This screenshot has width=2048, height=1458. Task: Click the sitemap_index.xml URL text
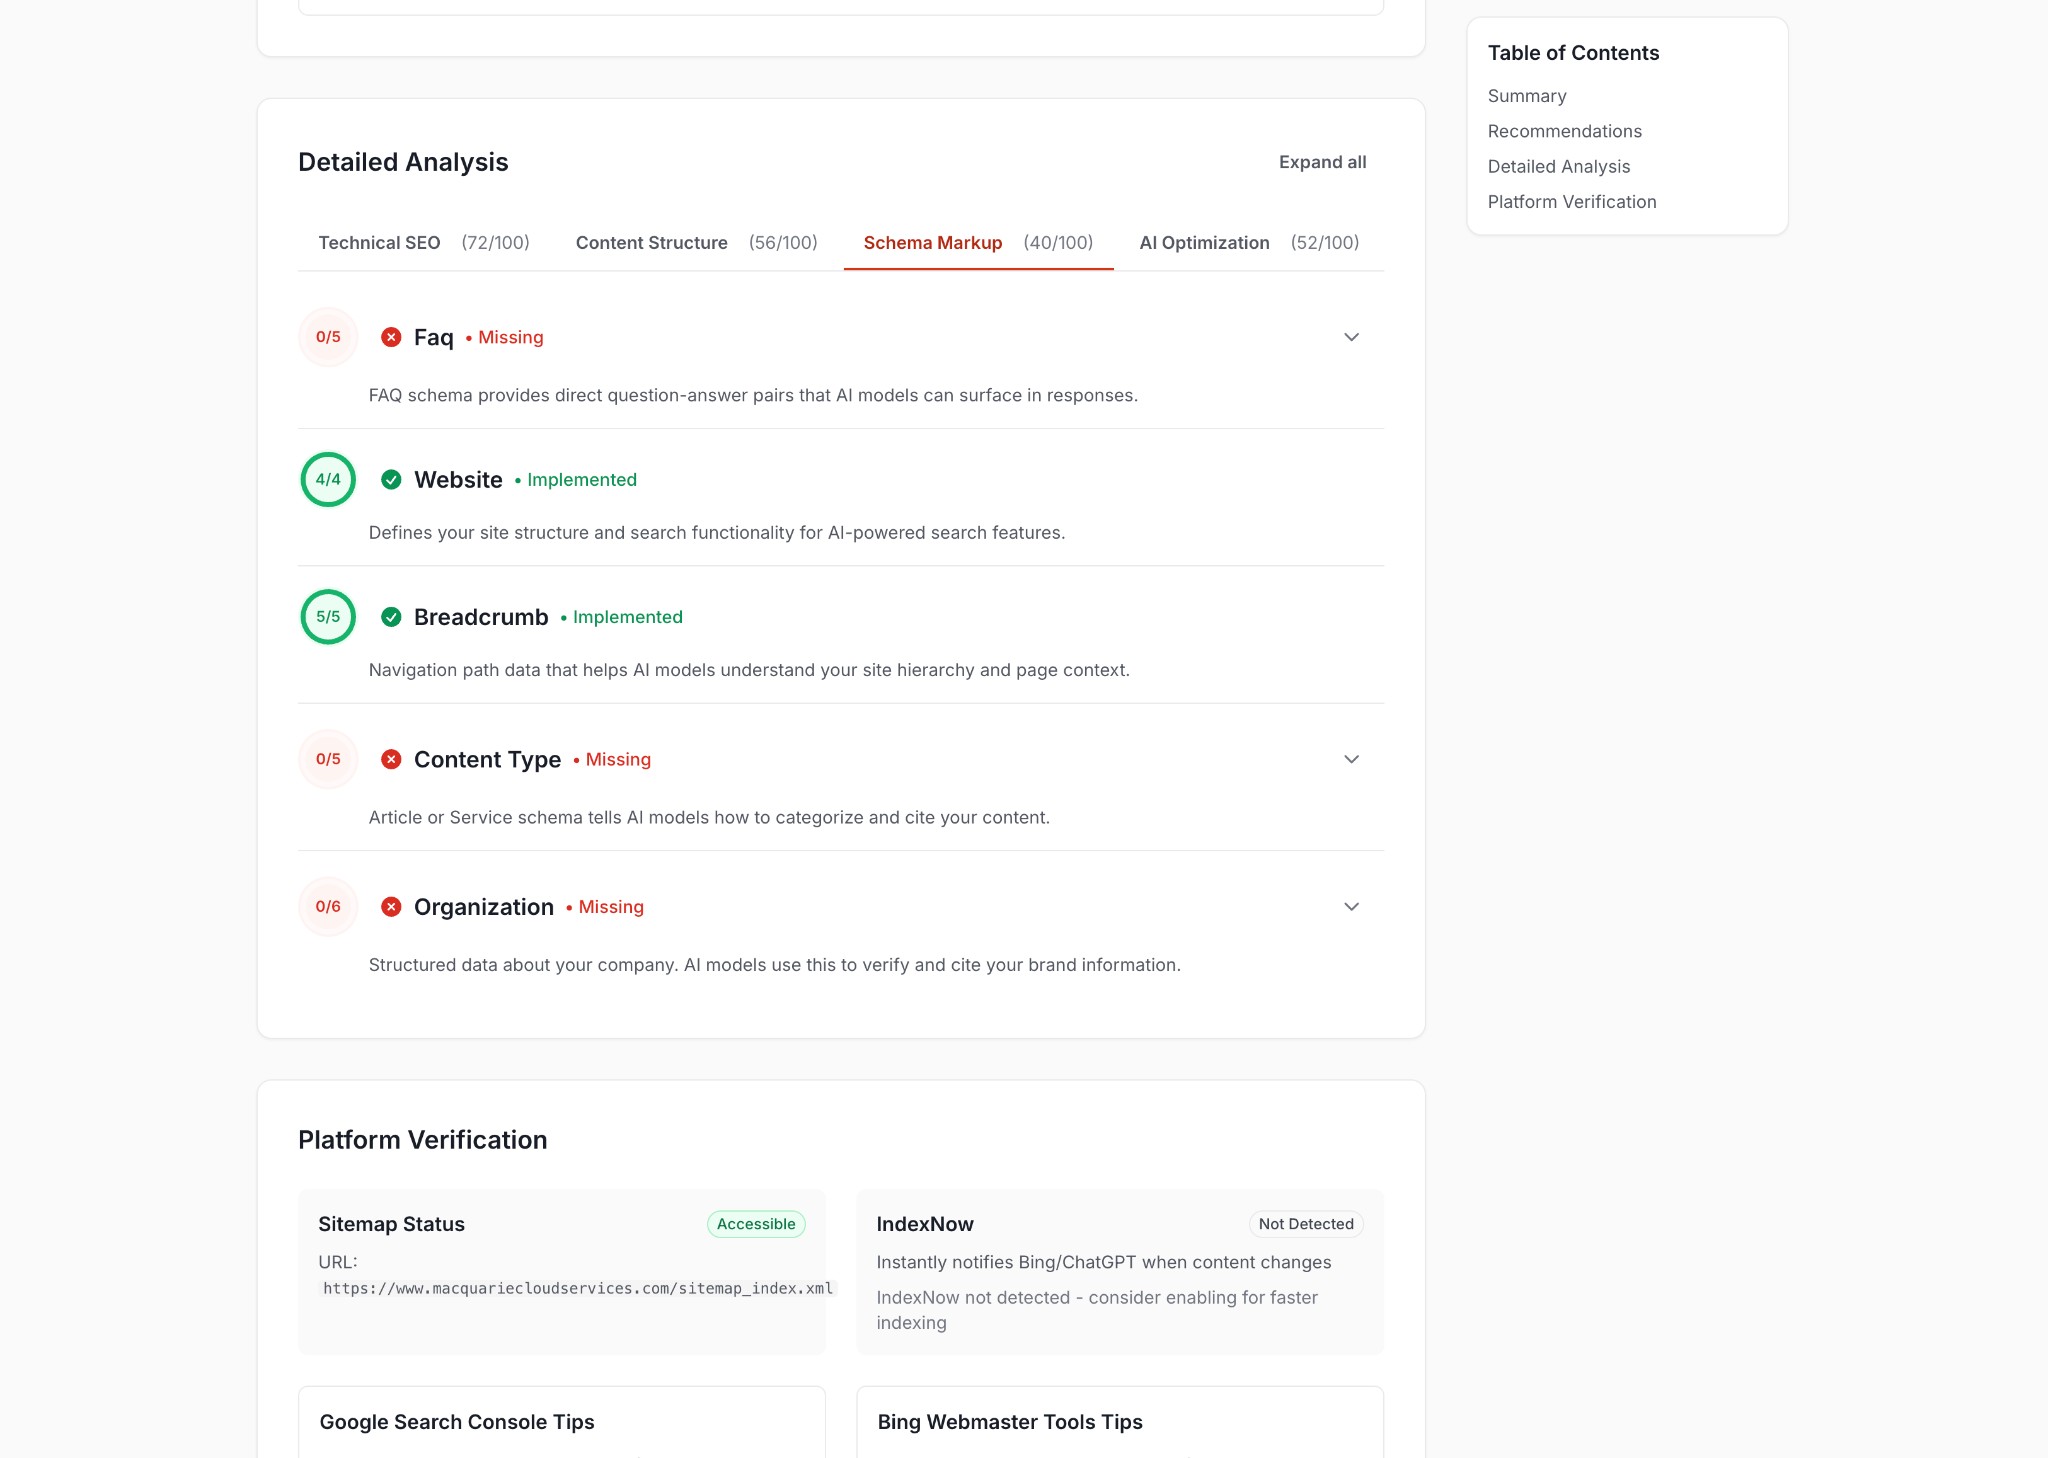click(577, 1288)
